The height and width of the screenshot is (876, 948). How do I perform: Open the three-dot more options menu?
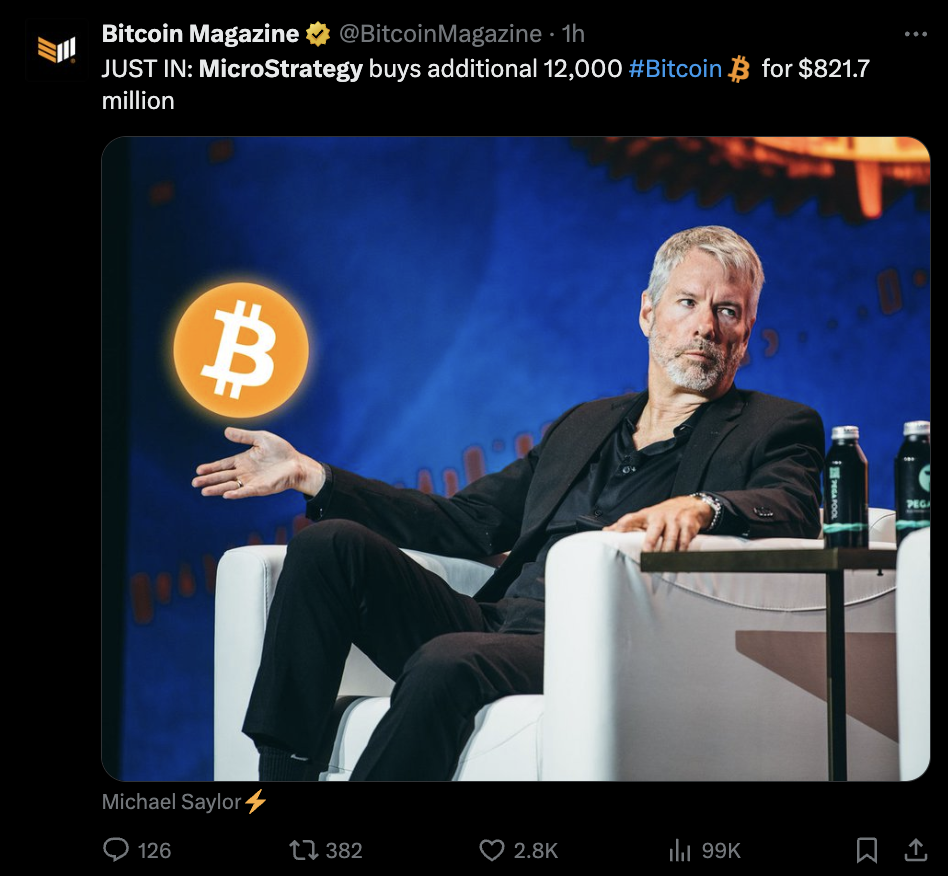click(x=915, y=34)
